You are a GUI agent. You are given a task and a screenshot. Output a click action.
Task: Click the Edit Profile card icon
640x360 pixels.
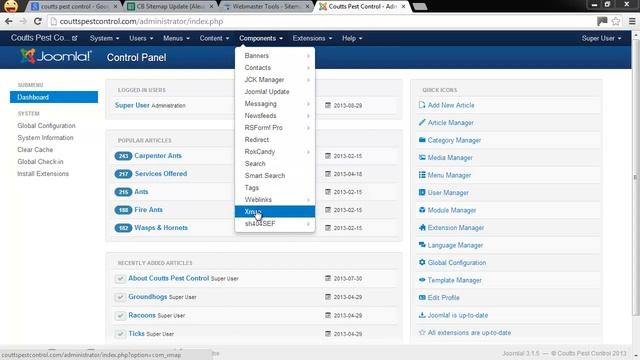click(422, 298)
